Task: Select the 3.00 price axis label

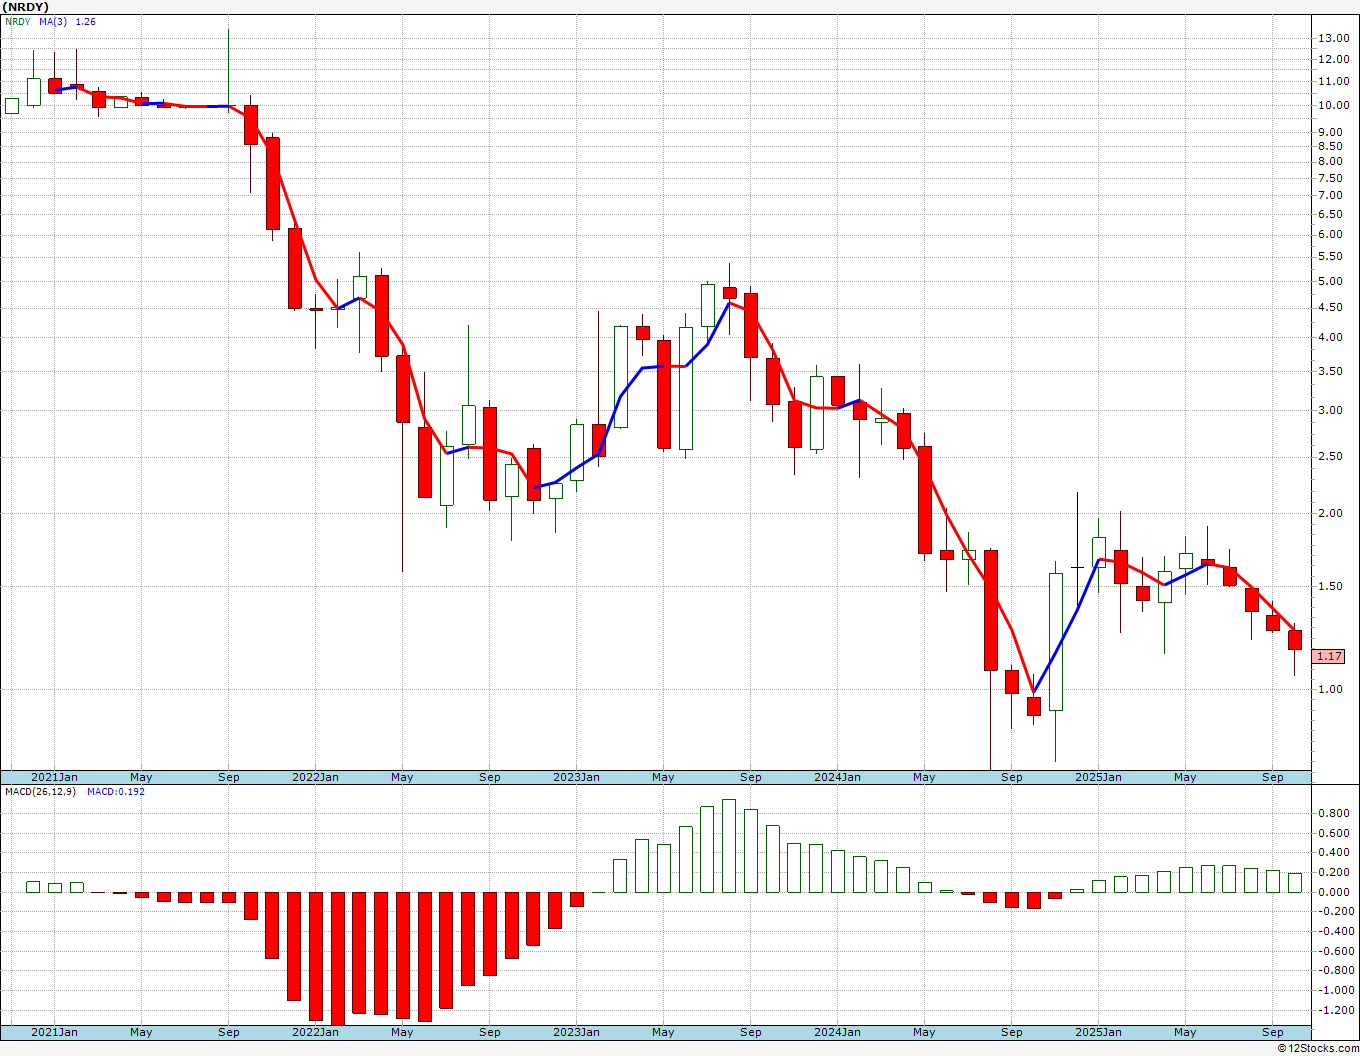Action: [x=1330, y=410]
